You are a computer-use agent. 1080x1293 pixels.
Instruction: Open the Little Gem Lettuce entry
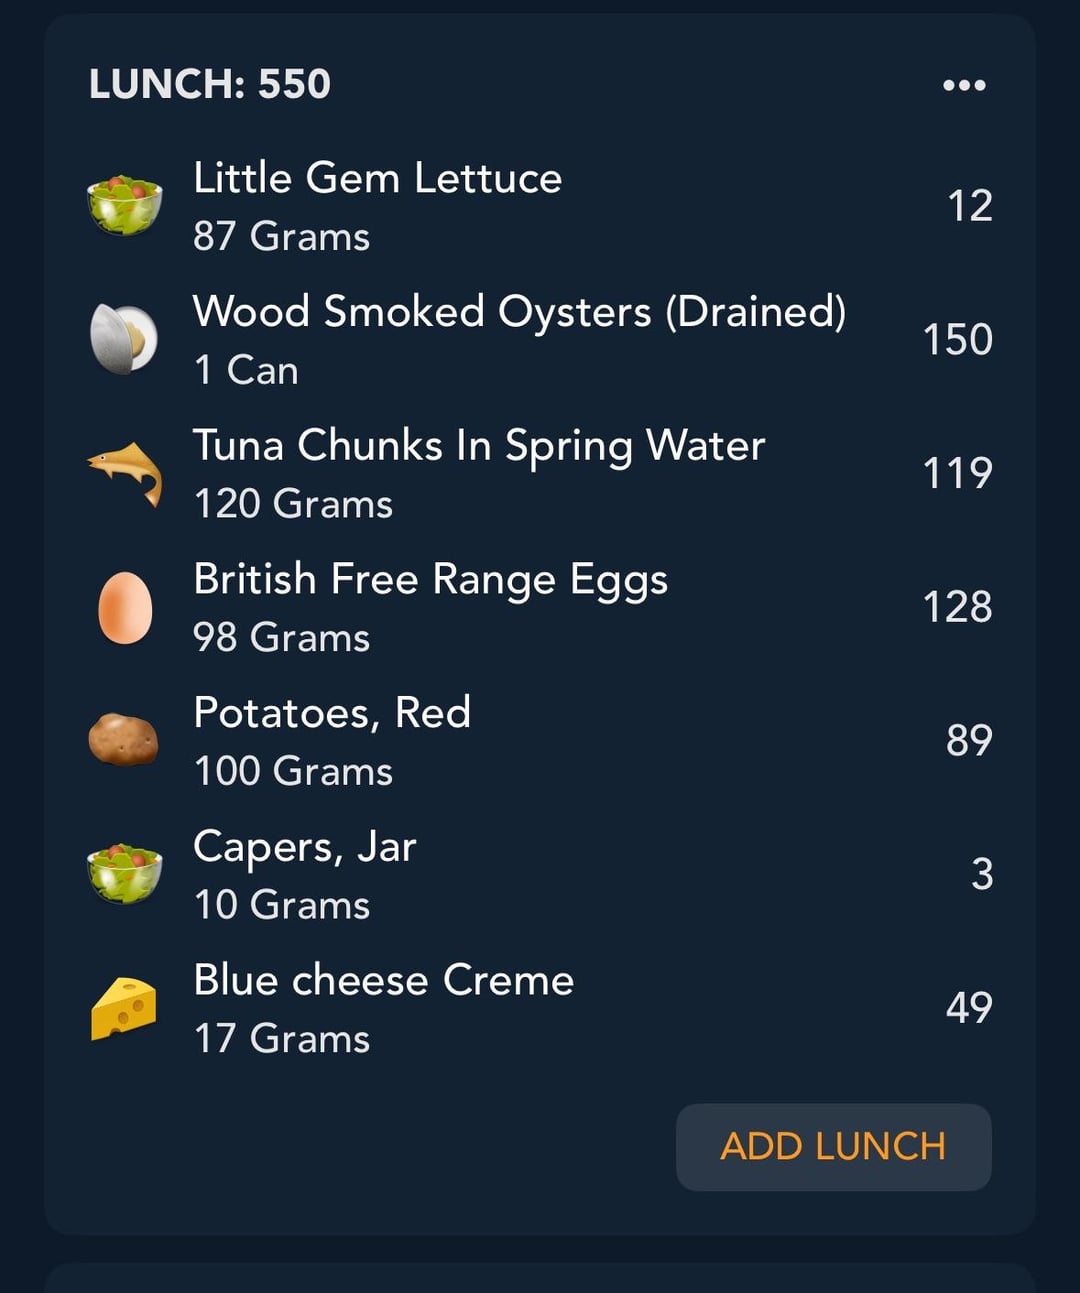click(540, 206)
